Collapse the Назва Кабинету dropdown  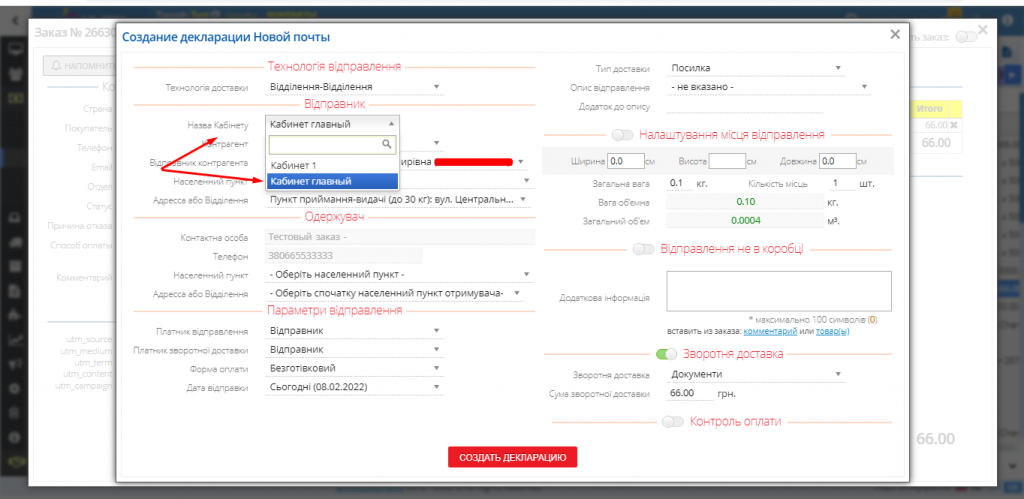pyautogui.click(x=332, y=123)
